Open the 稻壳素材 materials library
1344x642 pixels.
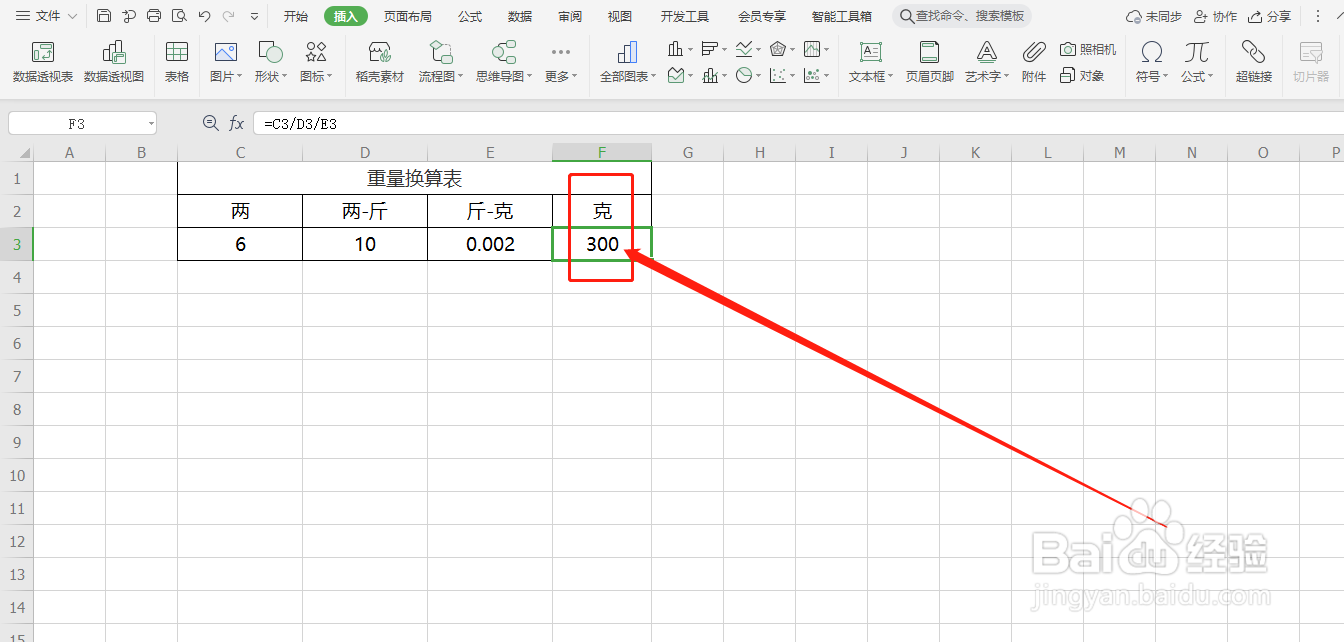point(379,60)
